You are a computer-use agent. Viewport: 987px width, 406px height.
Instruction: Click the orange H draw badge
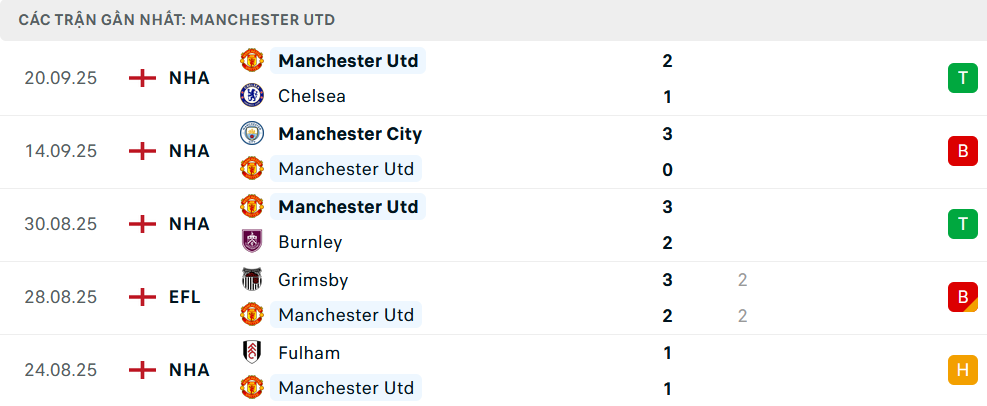point(962,370)
